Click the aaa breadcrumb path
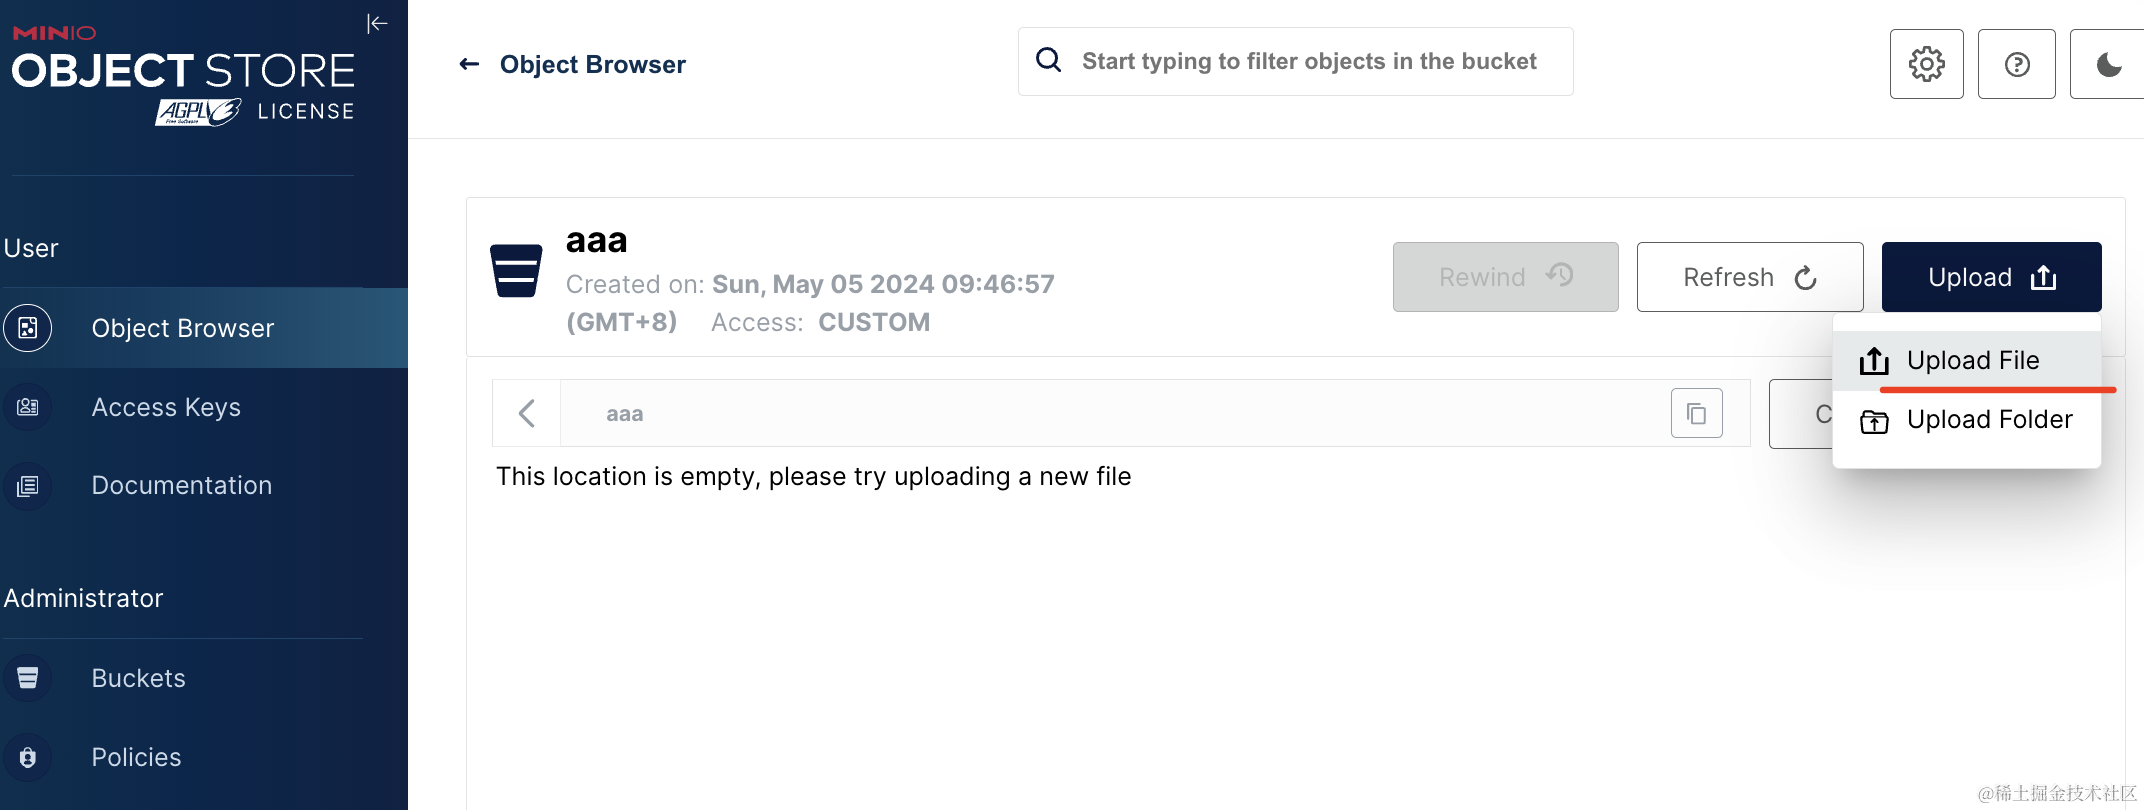Image resolution: width=2144 pixels, height=810 pixels. click(624, 414)
